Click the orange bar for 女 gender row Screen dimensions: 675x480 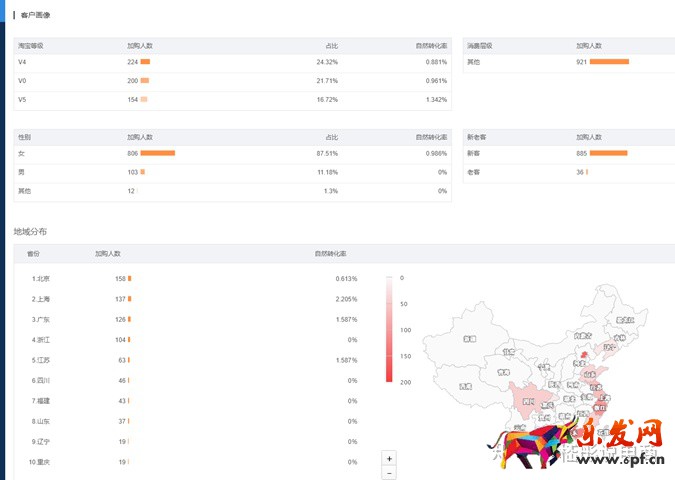pos(157,153)
